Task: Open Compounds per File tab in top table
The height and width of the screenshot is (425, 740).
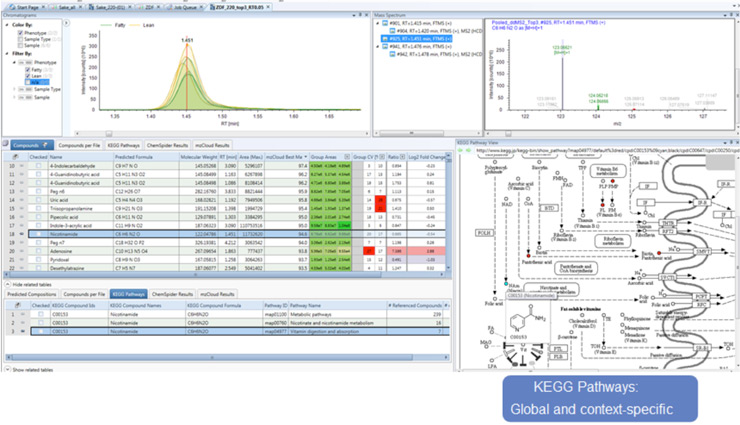Action: (79, 145)
